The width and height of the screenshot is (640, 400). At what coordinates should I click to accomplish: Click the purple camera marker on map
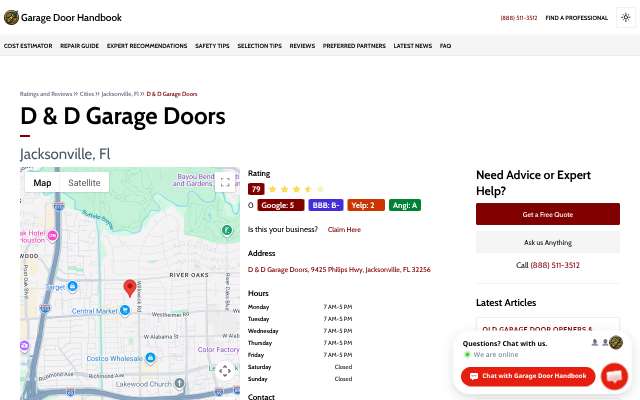[24, 346]
